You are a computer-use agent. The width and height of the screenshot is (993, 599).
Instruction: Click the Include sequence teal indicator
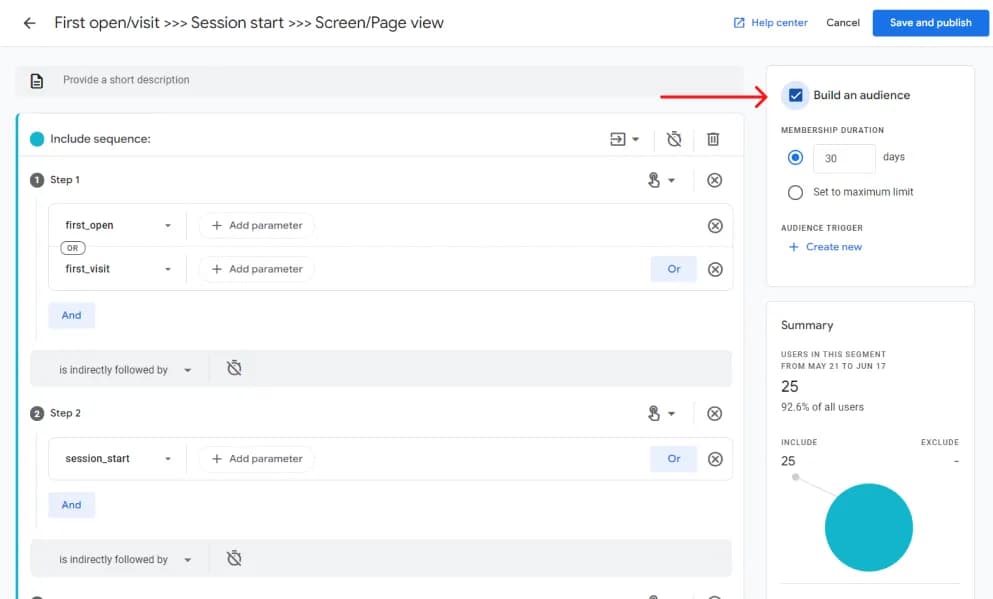pyautogui.click(x=37, y=139)
